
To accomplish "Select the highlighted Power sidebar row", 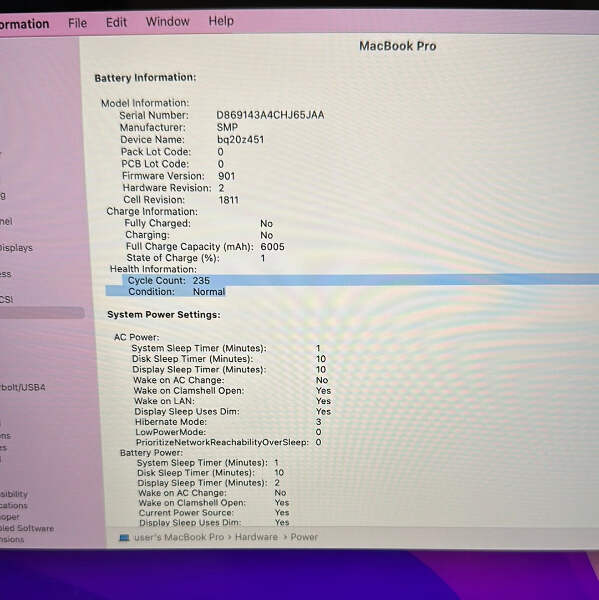I will (x=41, y=313).
